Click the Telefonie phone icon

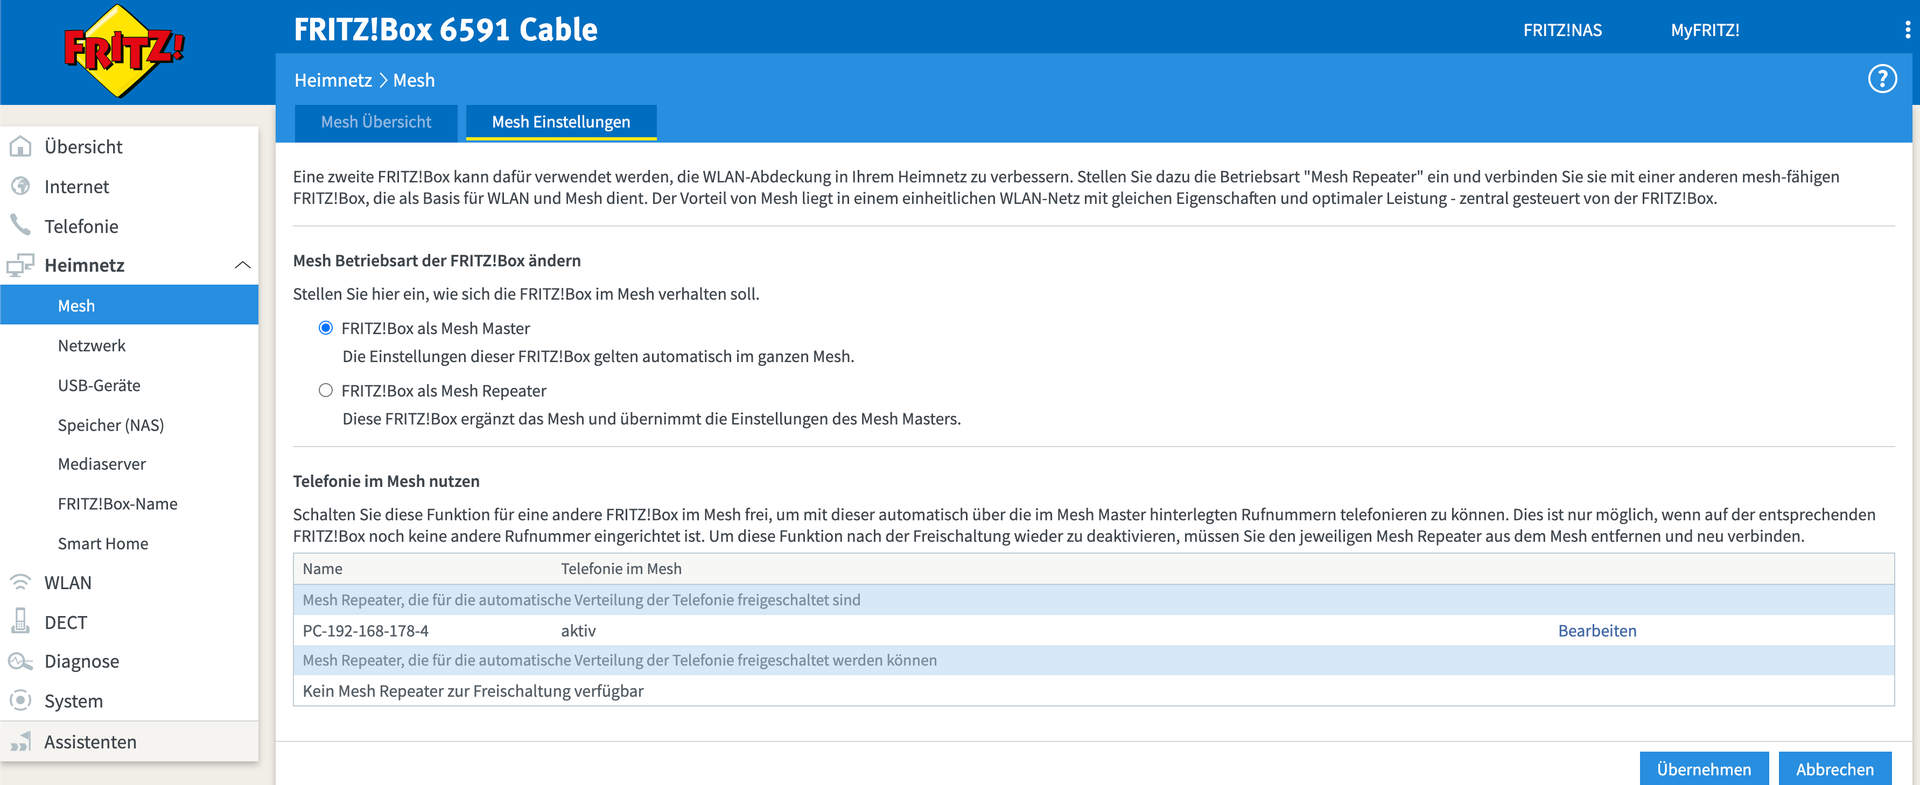tap(20, 225)
